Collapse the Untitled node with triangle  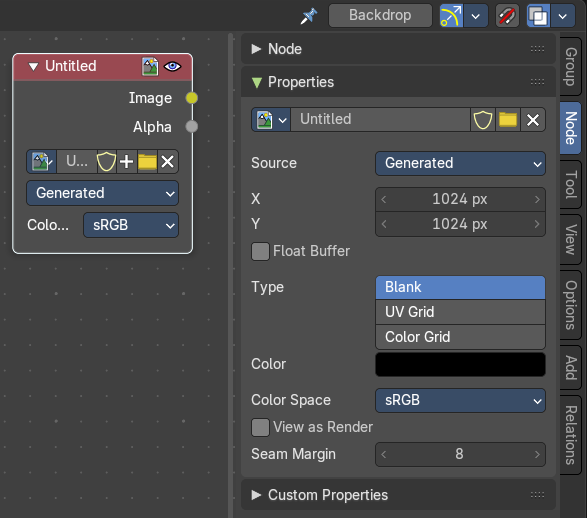(33, 67)
